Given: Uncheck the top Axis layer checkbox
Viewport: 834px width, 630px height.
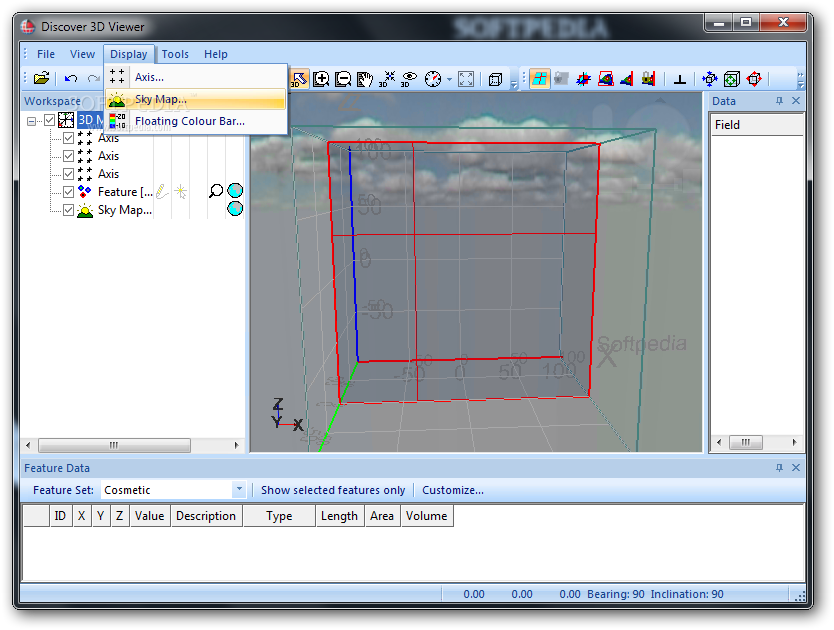Looking at the screenshot, I should tap(68, 138).
